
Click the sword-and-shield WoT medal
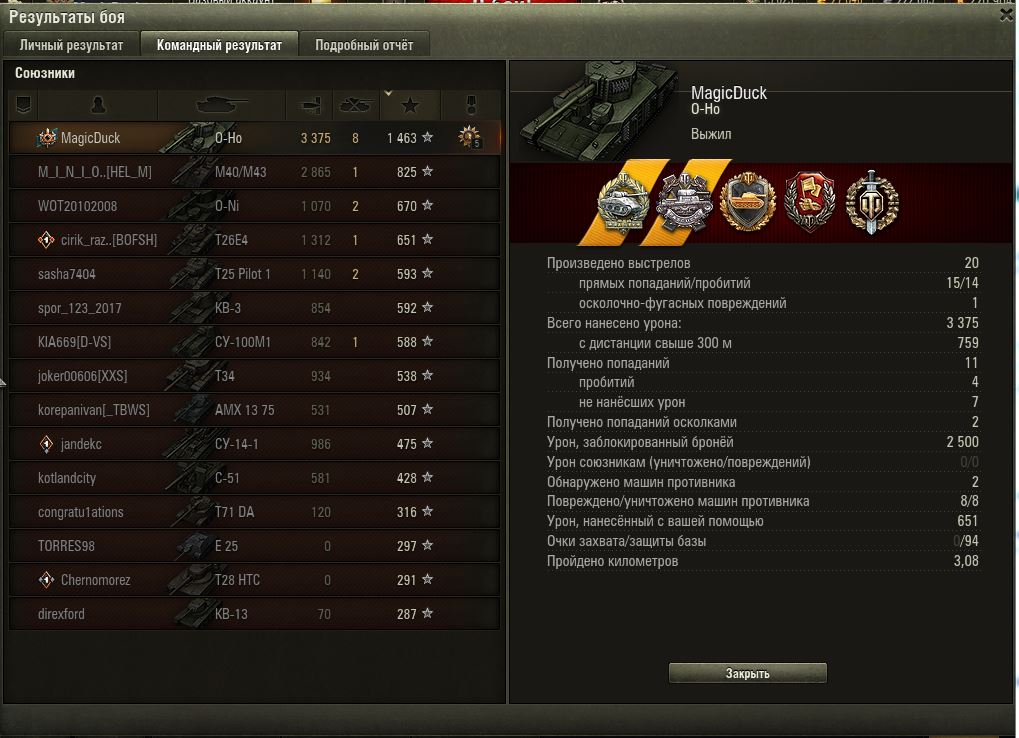[871, 202]
